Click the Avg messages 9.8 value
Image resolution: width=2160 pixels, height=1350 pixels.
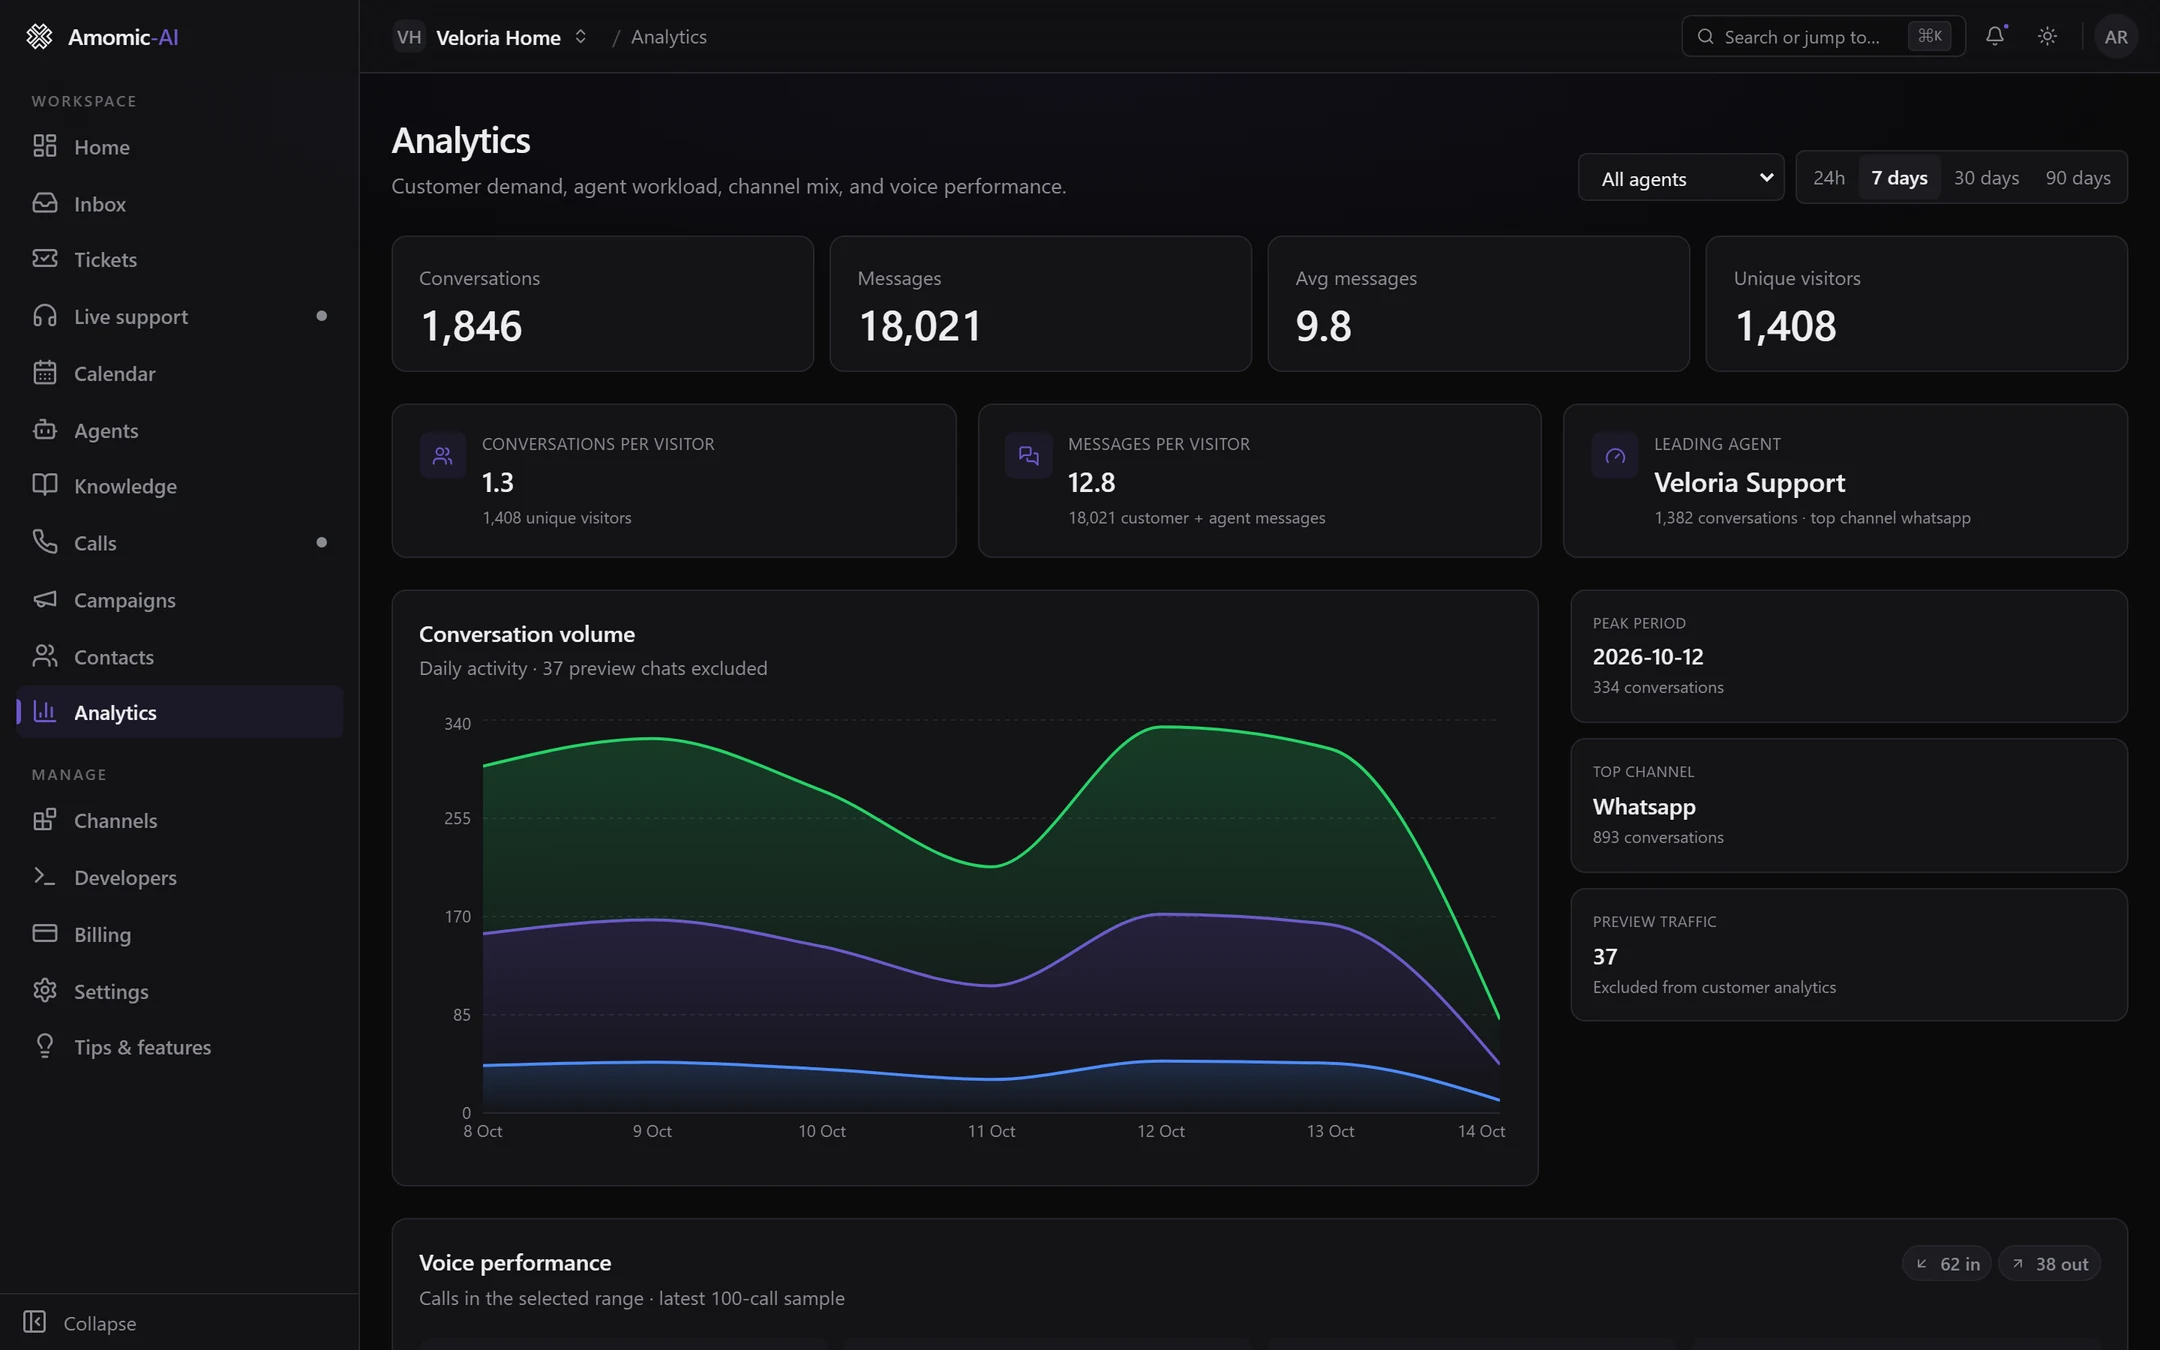(1323, 326)
